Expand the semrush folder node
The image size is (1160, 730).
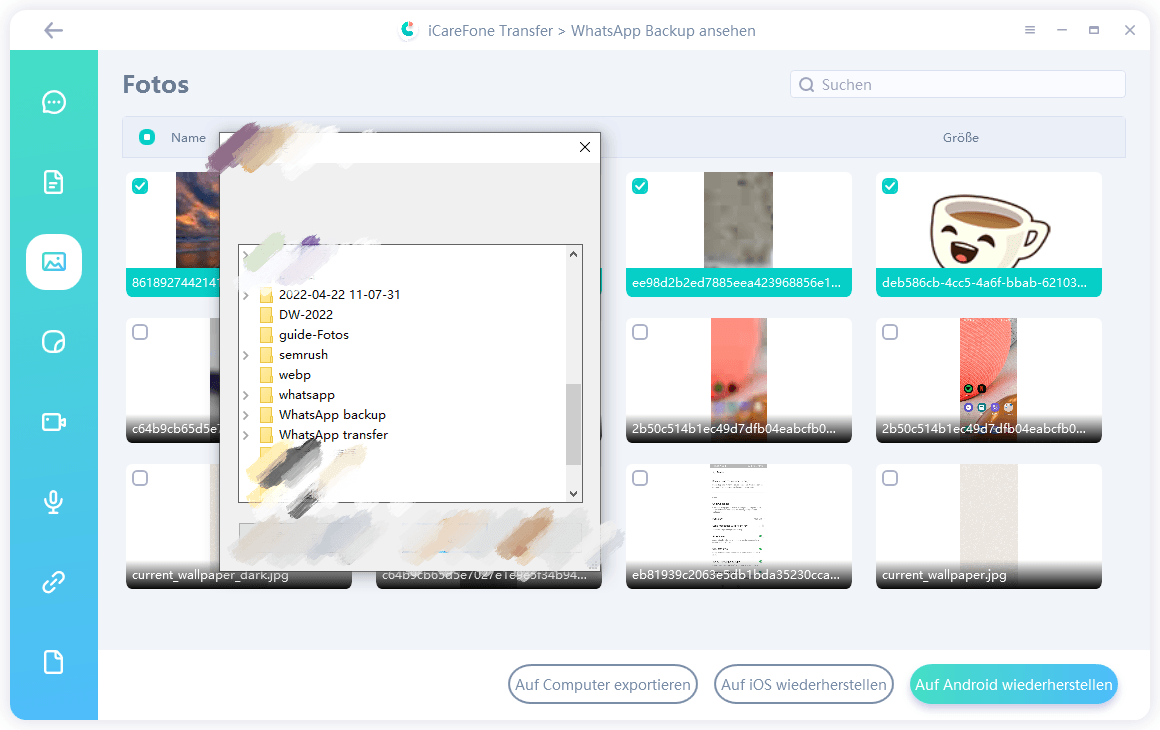(x=246, y=355)
